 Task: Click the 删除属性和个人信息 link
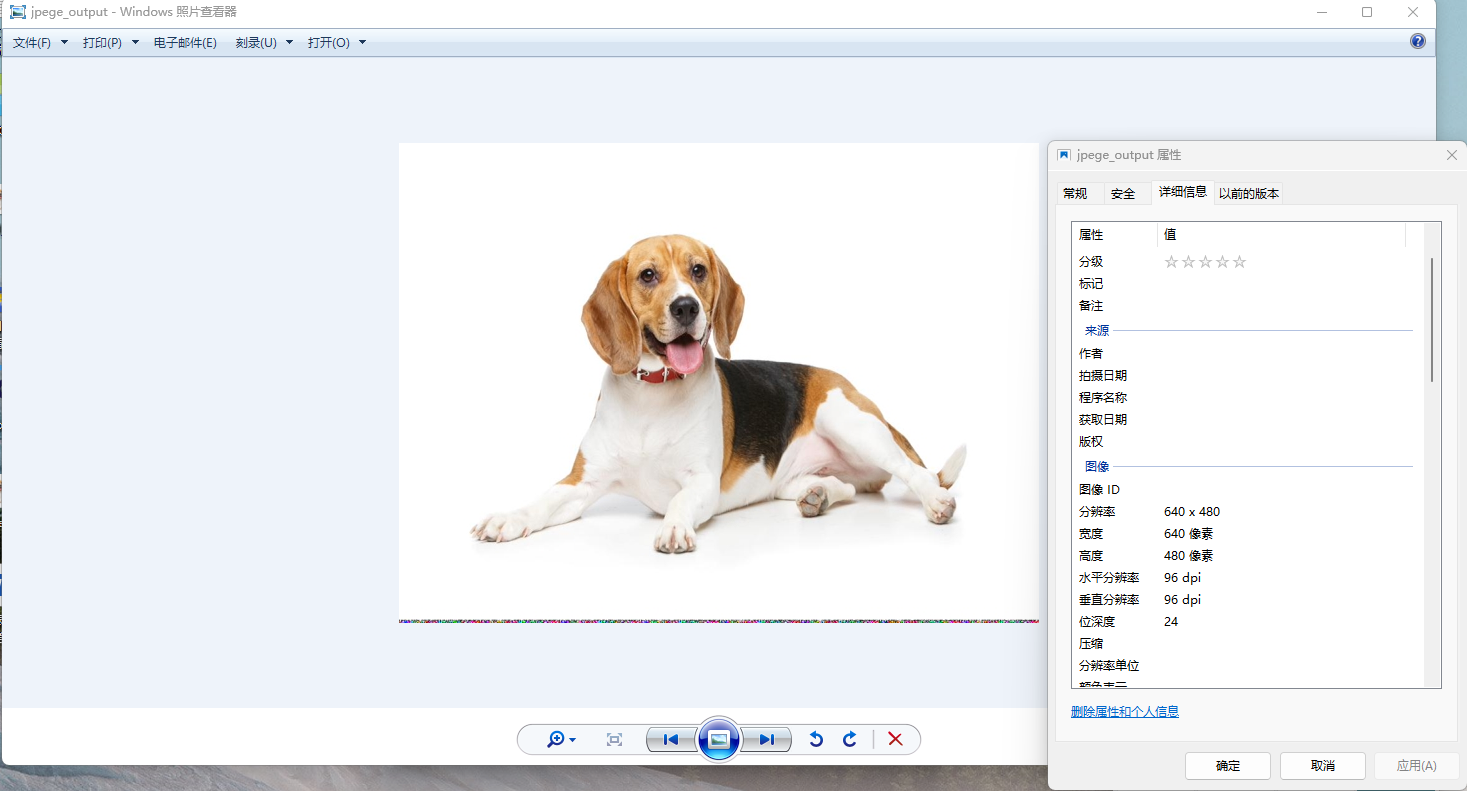click(x=1124, y=712)
